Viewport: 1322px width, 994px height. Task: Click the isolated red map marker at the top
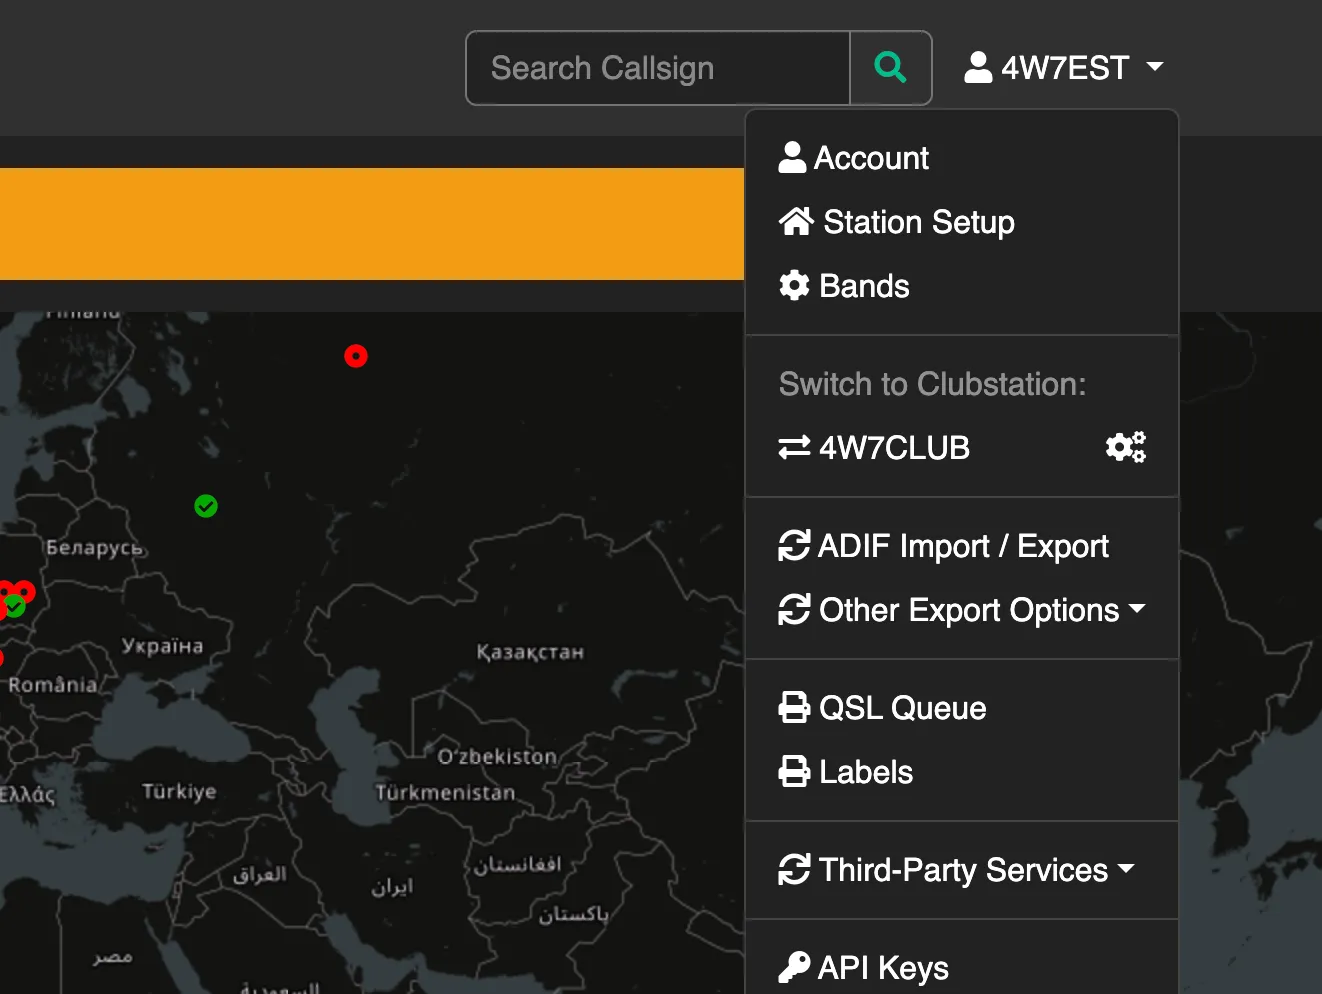click(x=356, y=356)
